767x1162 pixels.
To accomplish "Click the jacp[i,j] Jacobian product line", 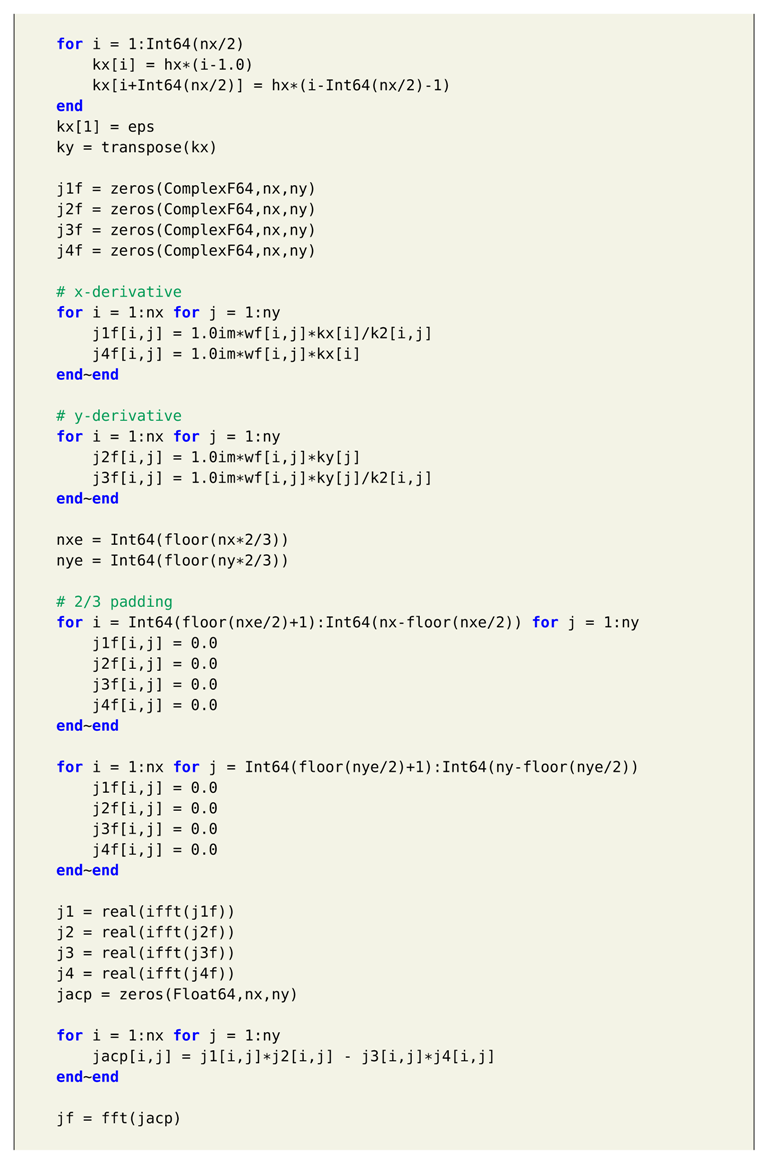I will click(293, 1056).
